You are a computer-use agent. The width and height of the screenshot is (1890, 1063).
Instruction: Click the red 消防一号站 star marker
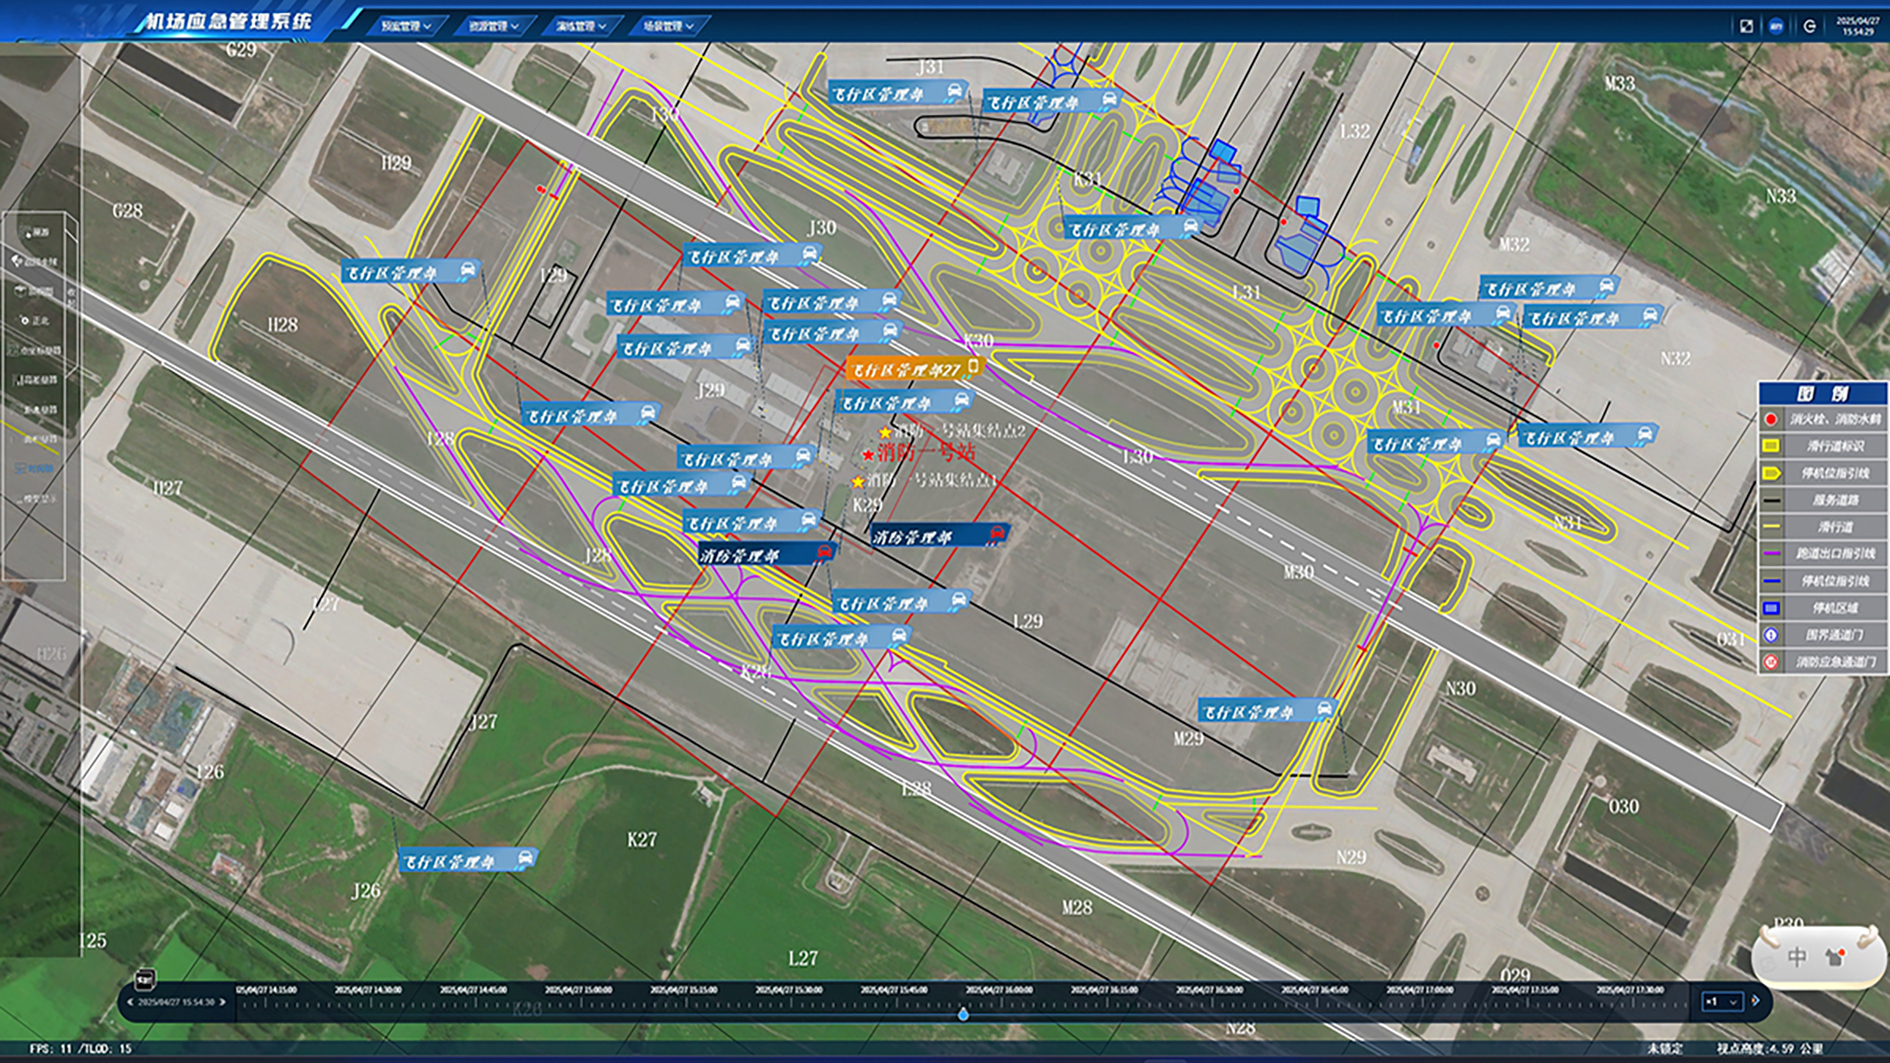868,455
